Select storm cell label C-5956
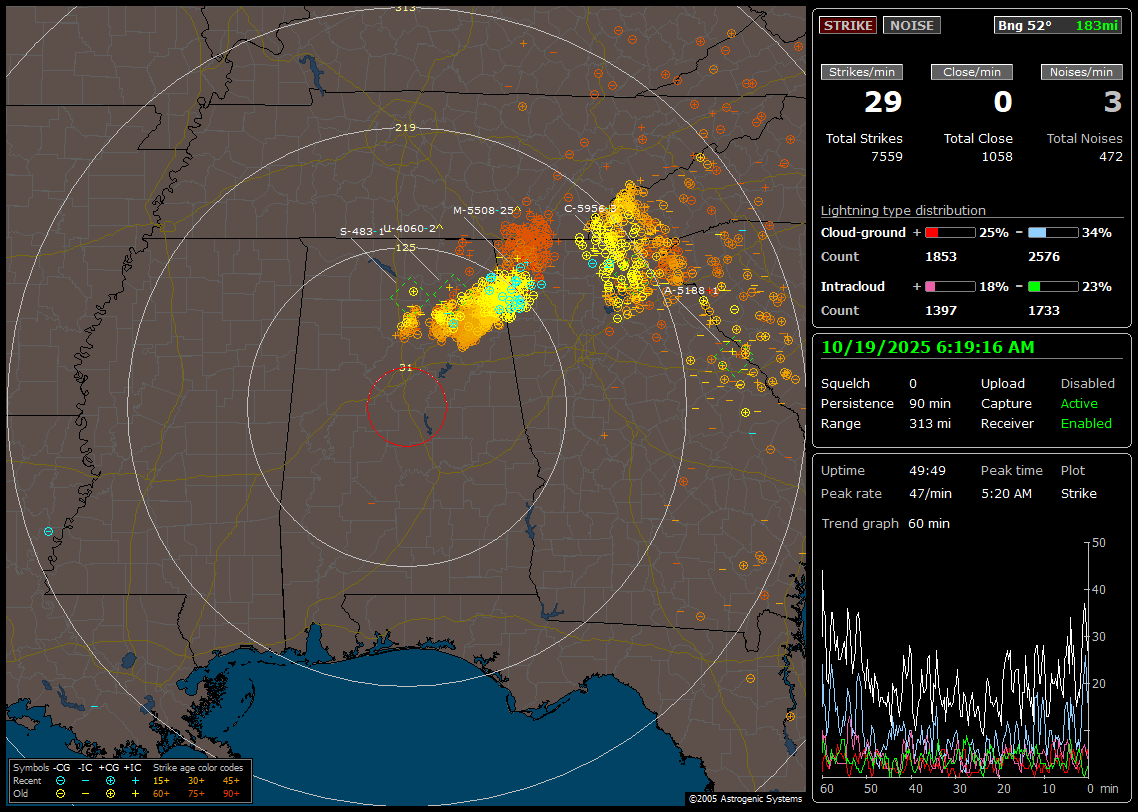1138x812 pixels. tap(584, 209)
